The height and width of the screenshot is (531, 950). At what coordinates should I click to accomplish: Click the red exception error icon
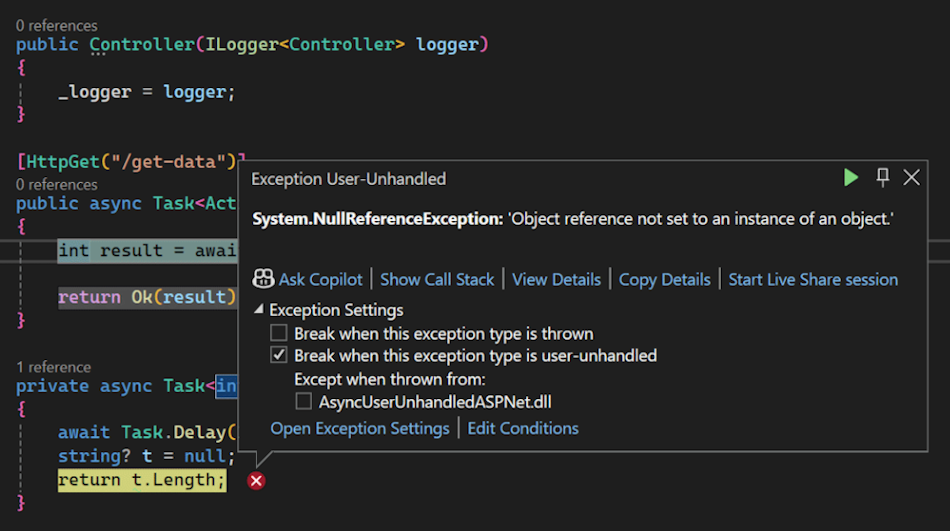[257, 481]
